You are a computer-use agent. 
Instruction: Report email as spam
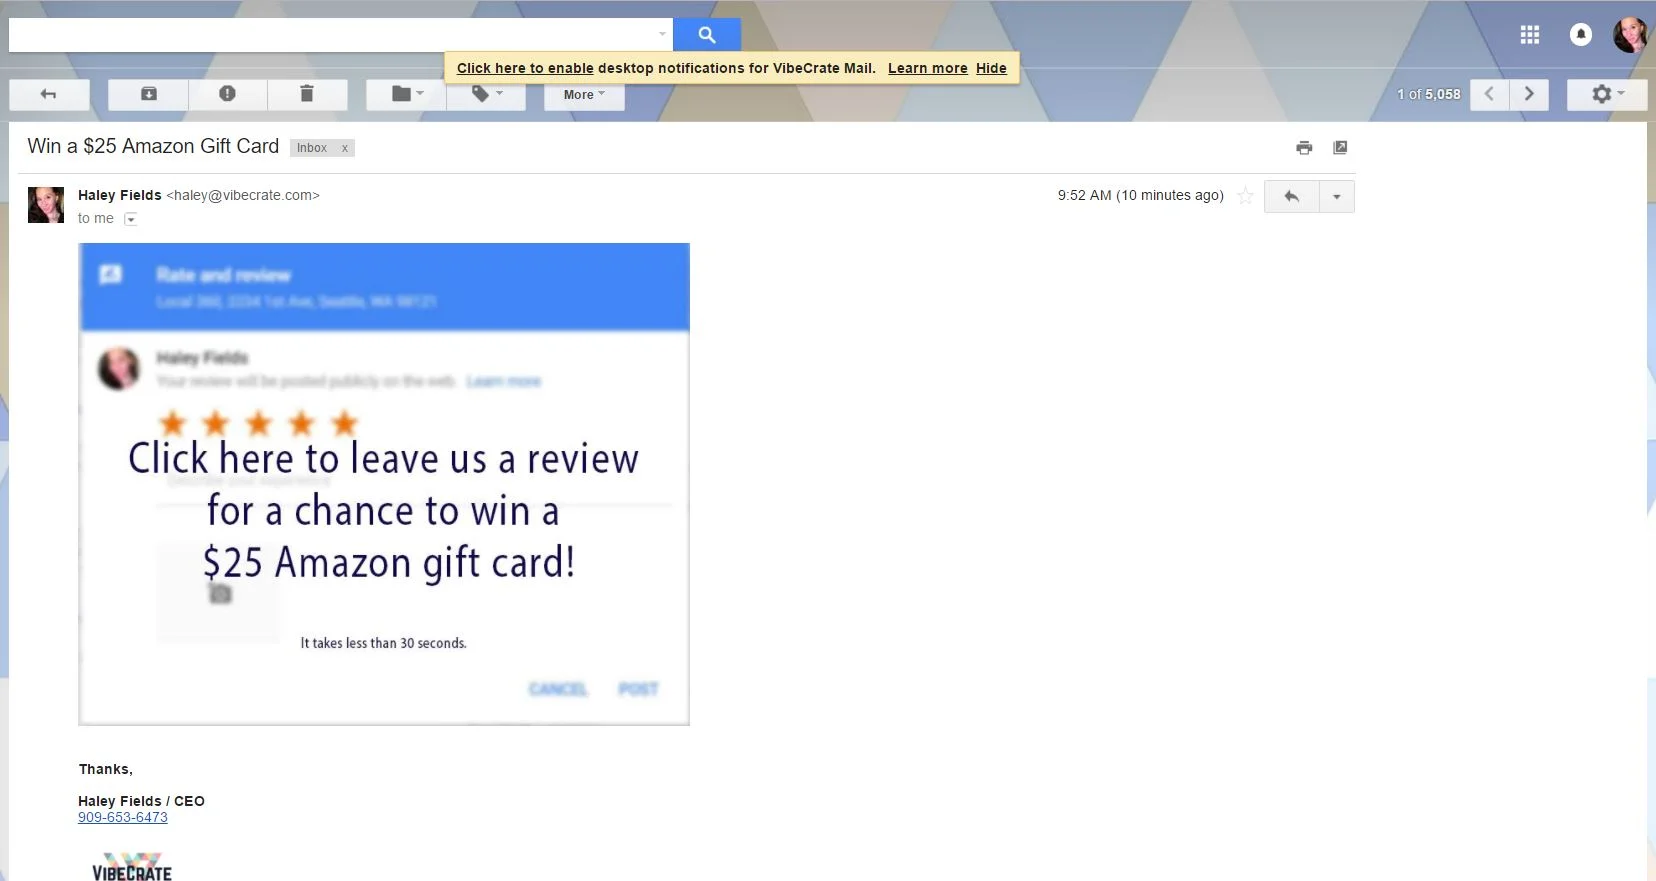click(x=227, y=94)
